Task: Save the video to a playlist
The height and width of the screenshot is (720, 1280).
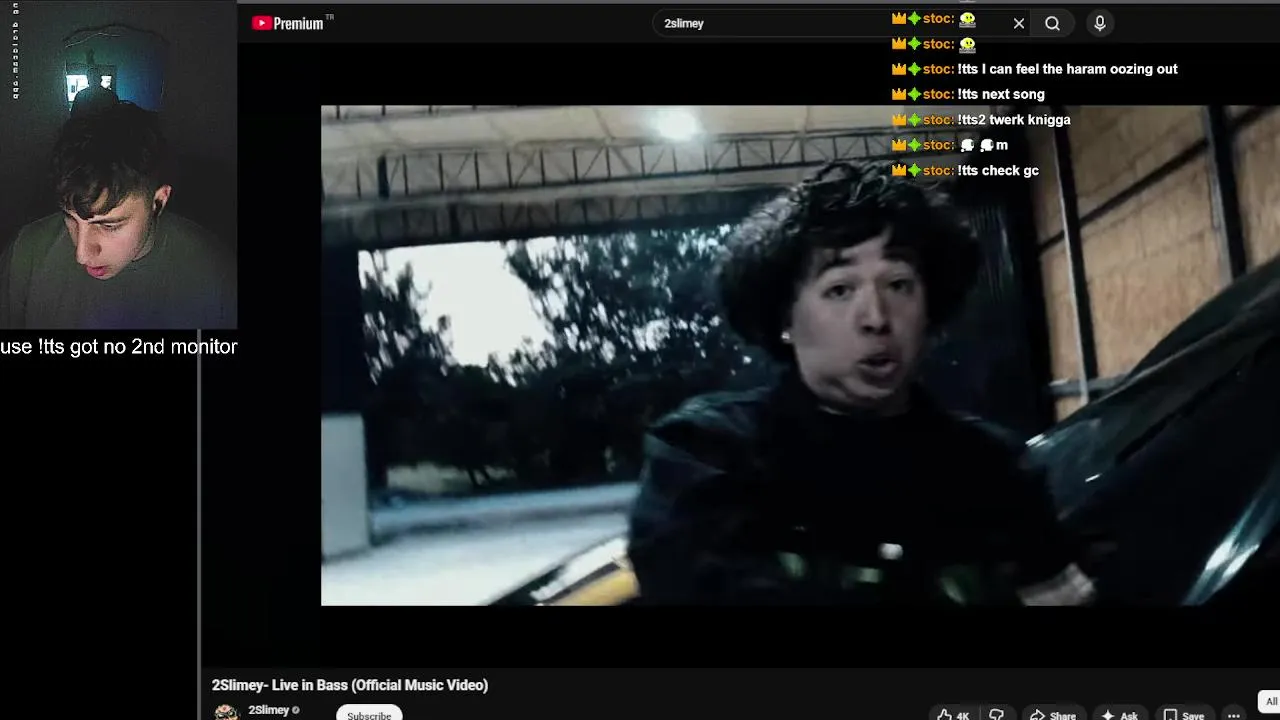Action: point(1183,714)
